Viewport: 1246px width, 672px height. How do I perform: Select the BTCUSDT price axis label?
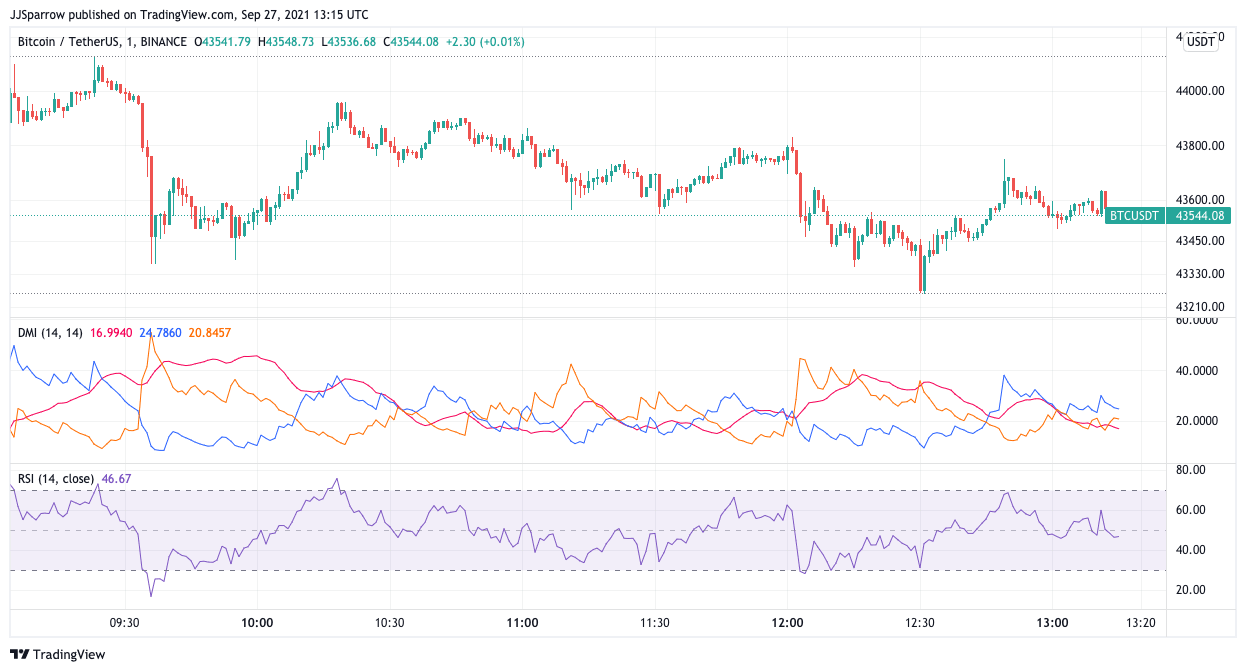point(1134,215)
